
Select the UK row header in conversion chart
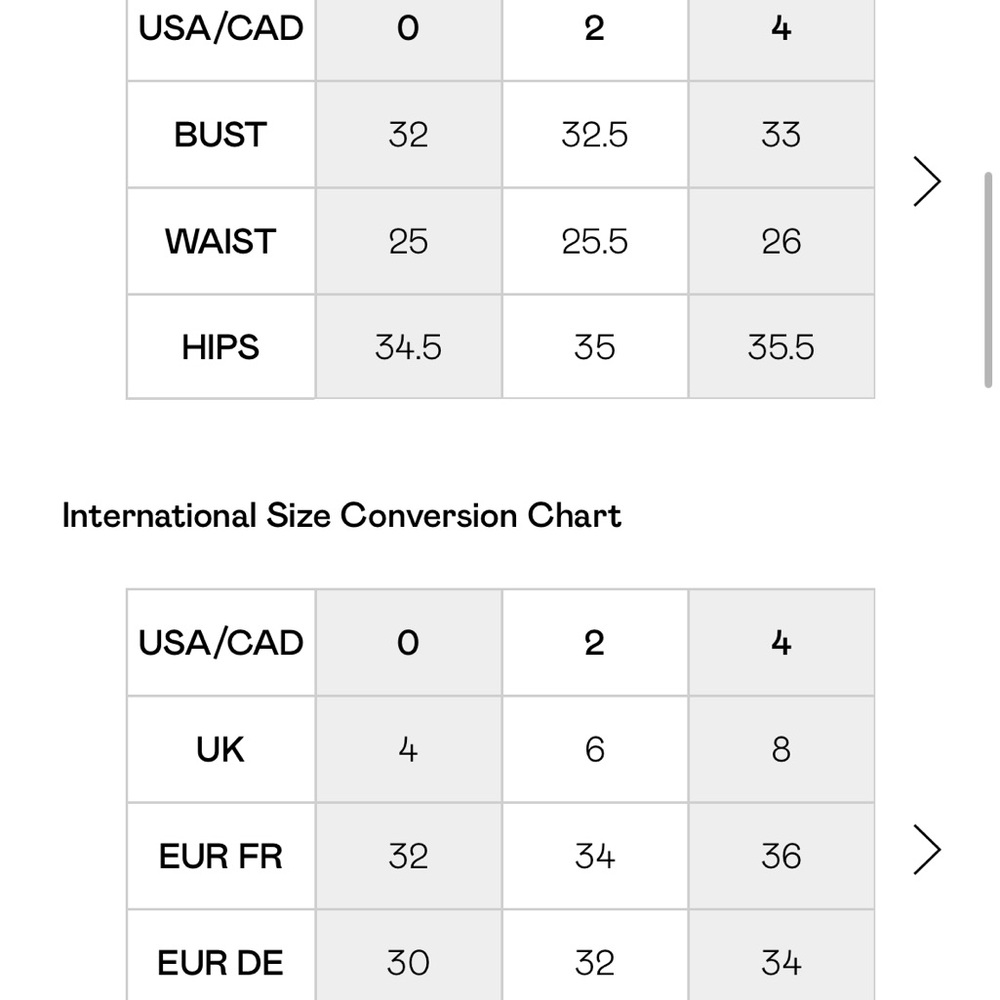pyautogui.click(x=221, y=749)
